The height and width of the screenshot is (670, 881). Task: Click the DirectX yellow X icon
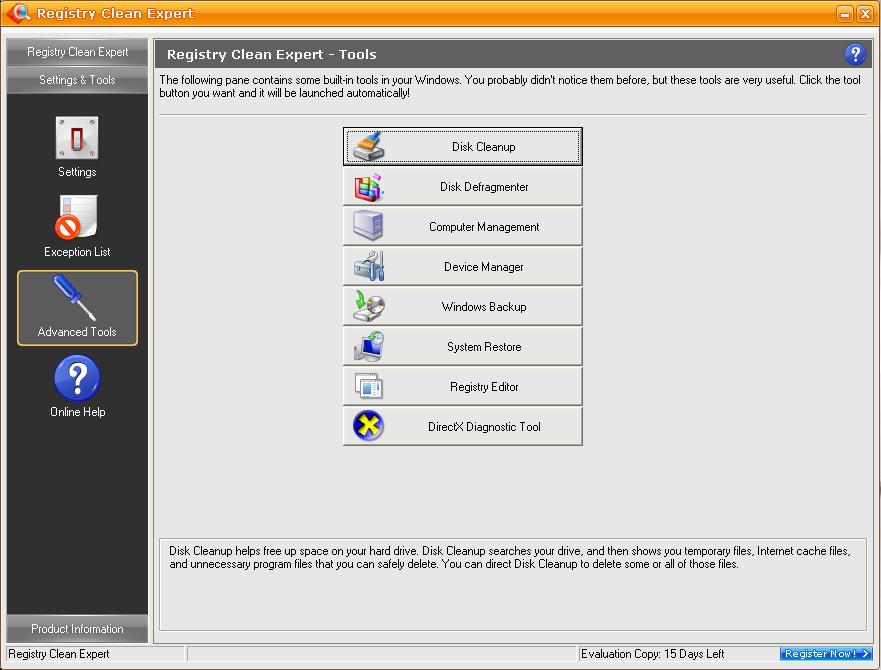pos(369,425)
